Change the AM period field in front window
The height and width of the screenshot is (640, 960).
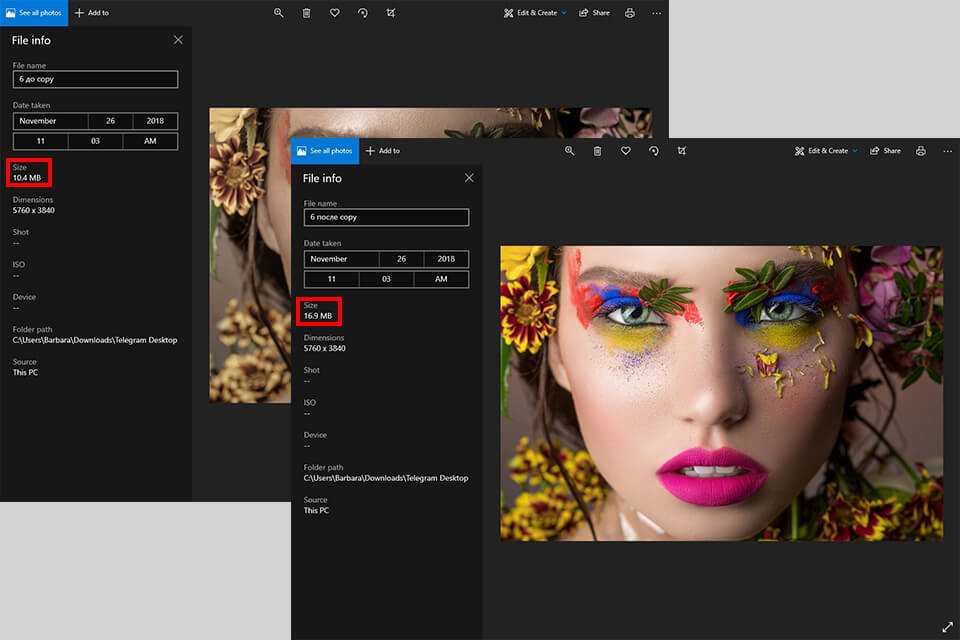click(x=441, y=280)
